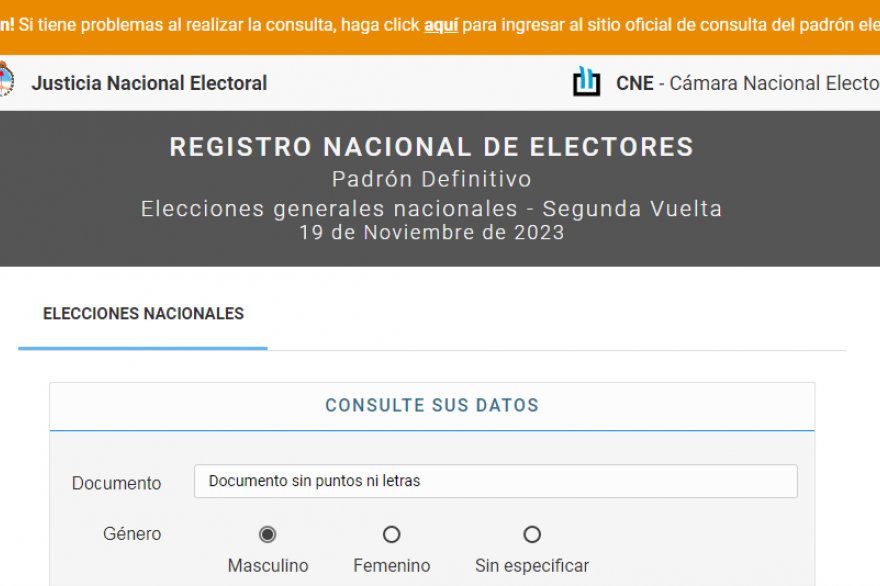
Task: Switch to the ELECCIONES NACIONALES tab
Action: click(x=143, y=314)
